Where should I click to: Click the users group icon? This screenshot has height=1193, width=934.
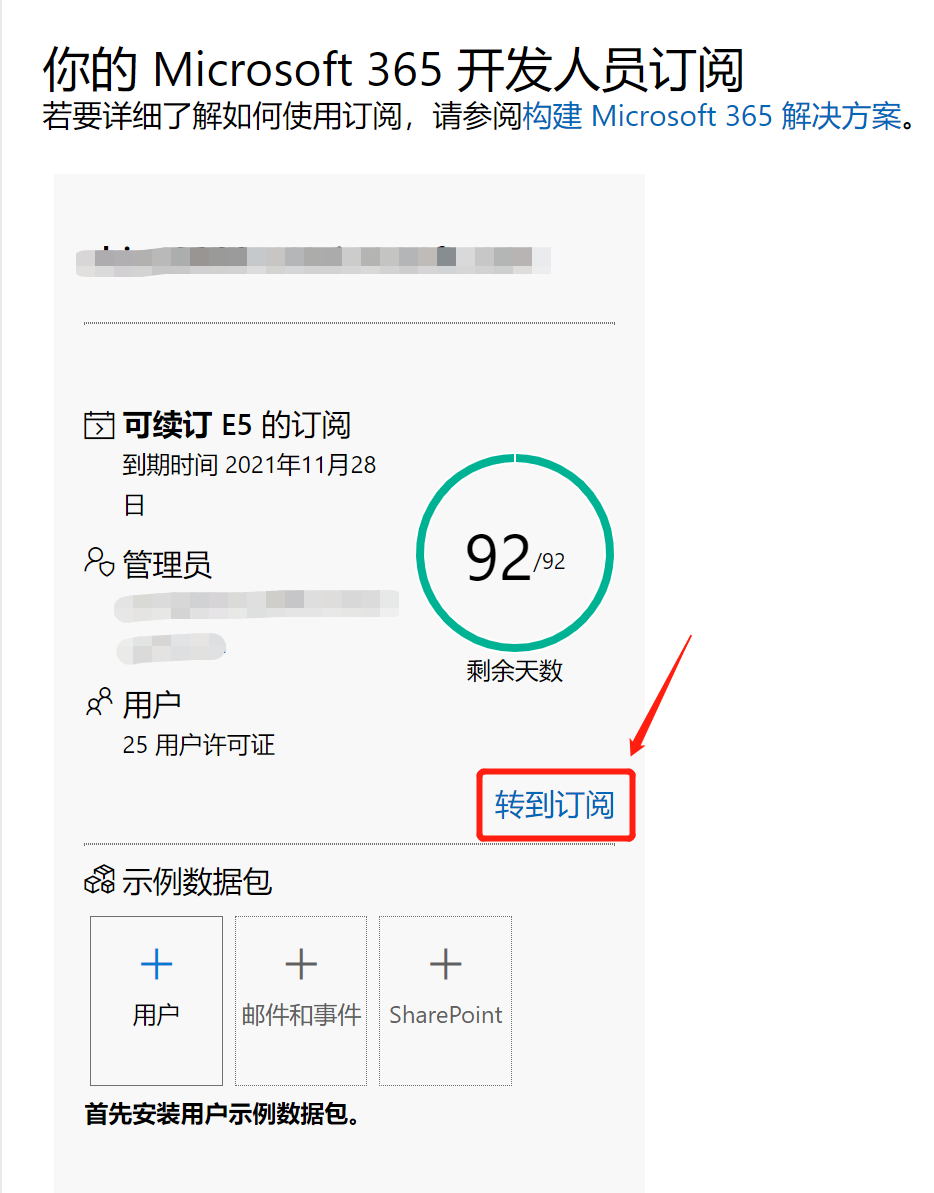99,701
